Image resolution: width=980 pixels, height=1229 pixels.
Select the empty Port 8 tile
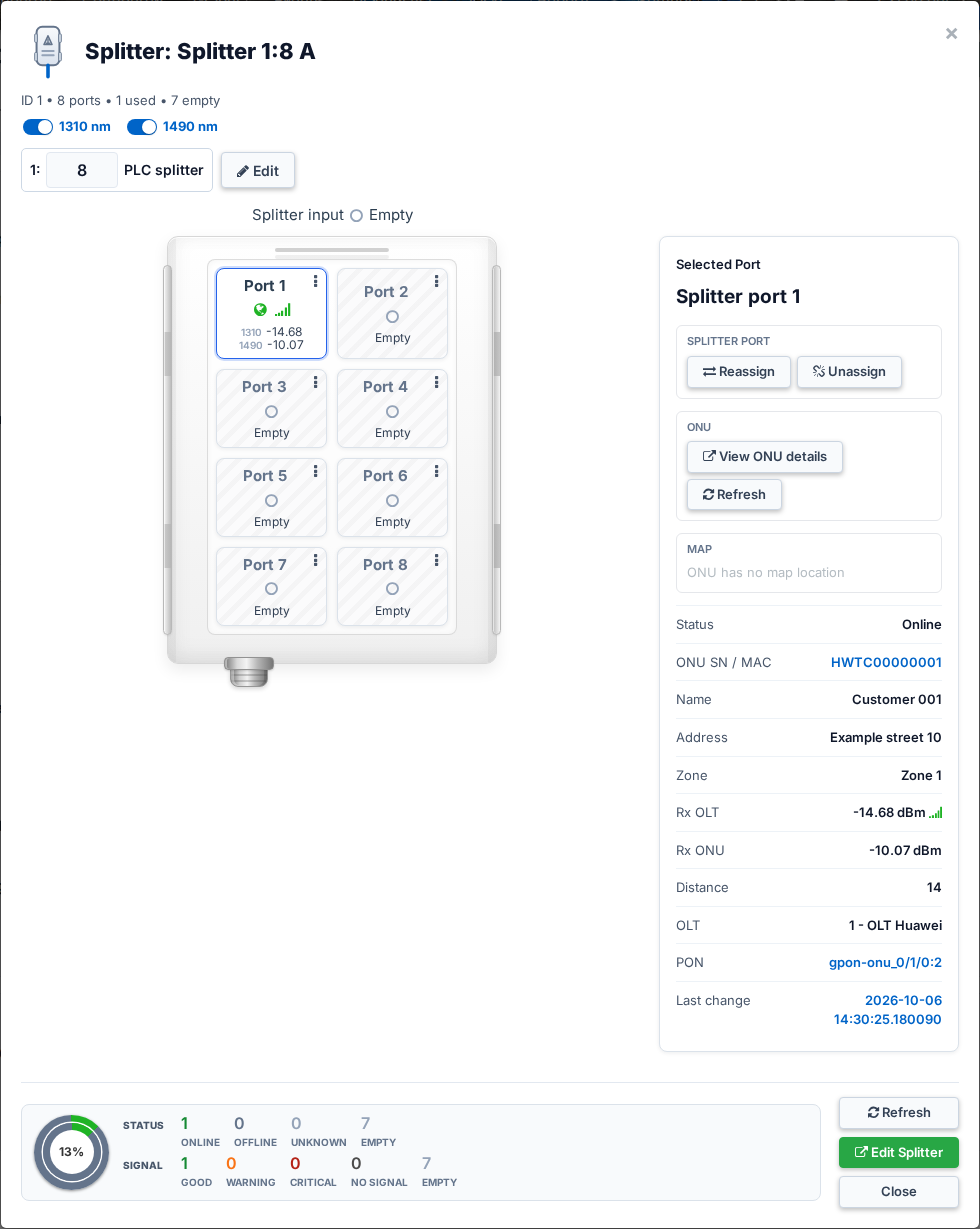[392, 587]
